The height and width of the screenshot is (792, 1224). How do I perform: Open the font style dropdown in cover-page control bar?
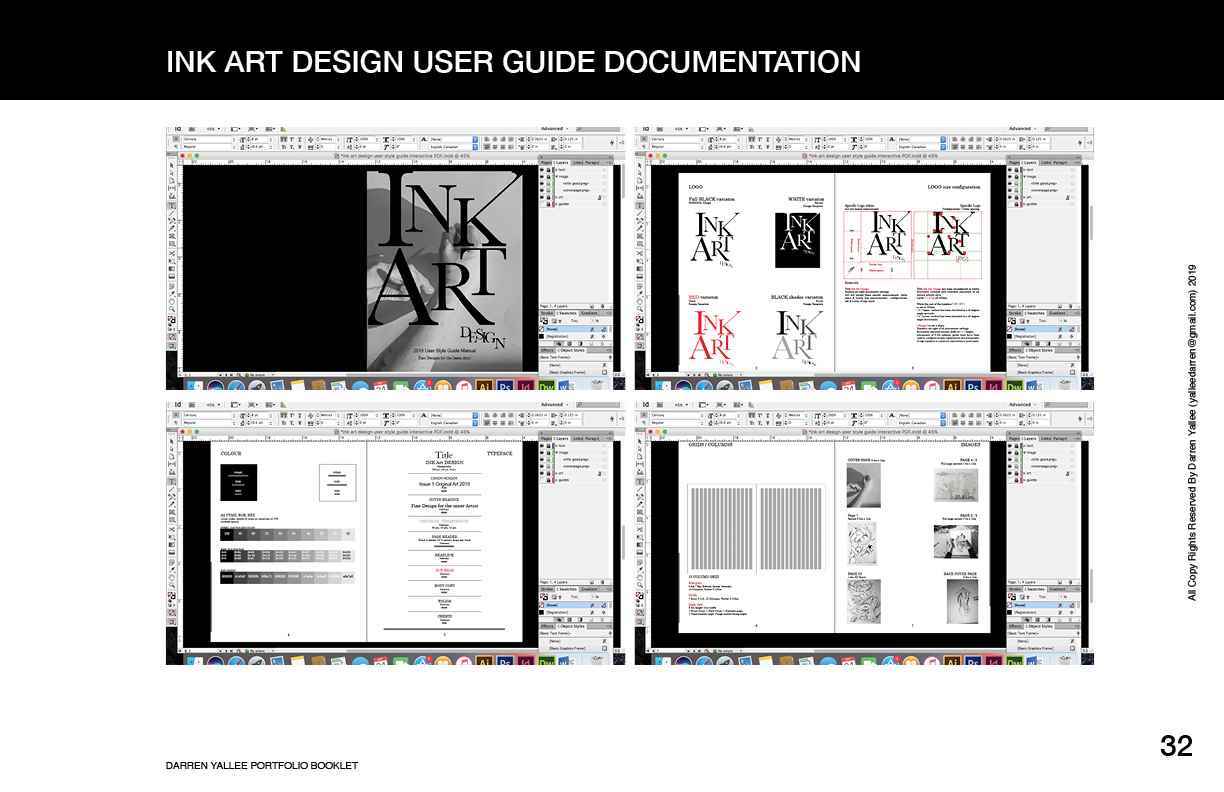[x=208, y=147]
